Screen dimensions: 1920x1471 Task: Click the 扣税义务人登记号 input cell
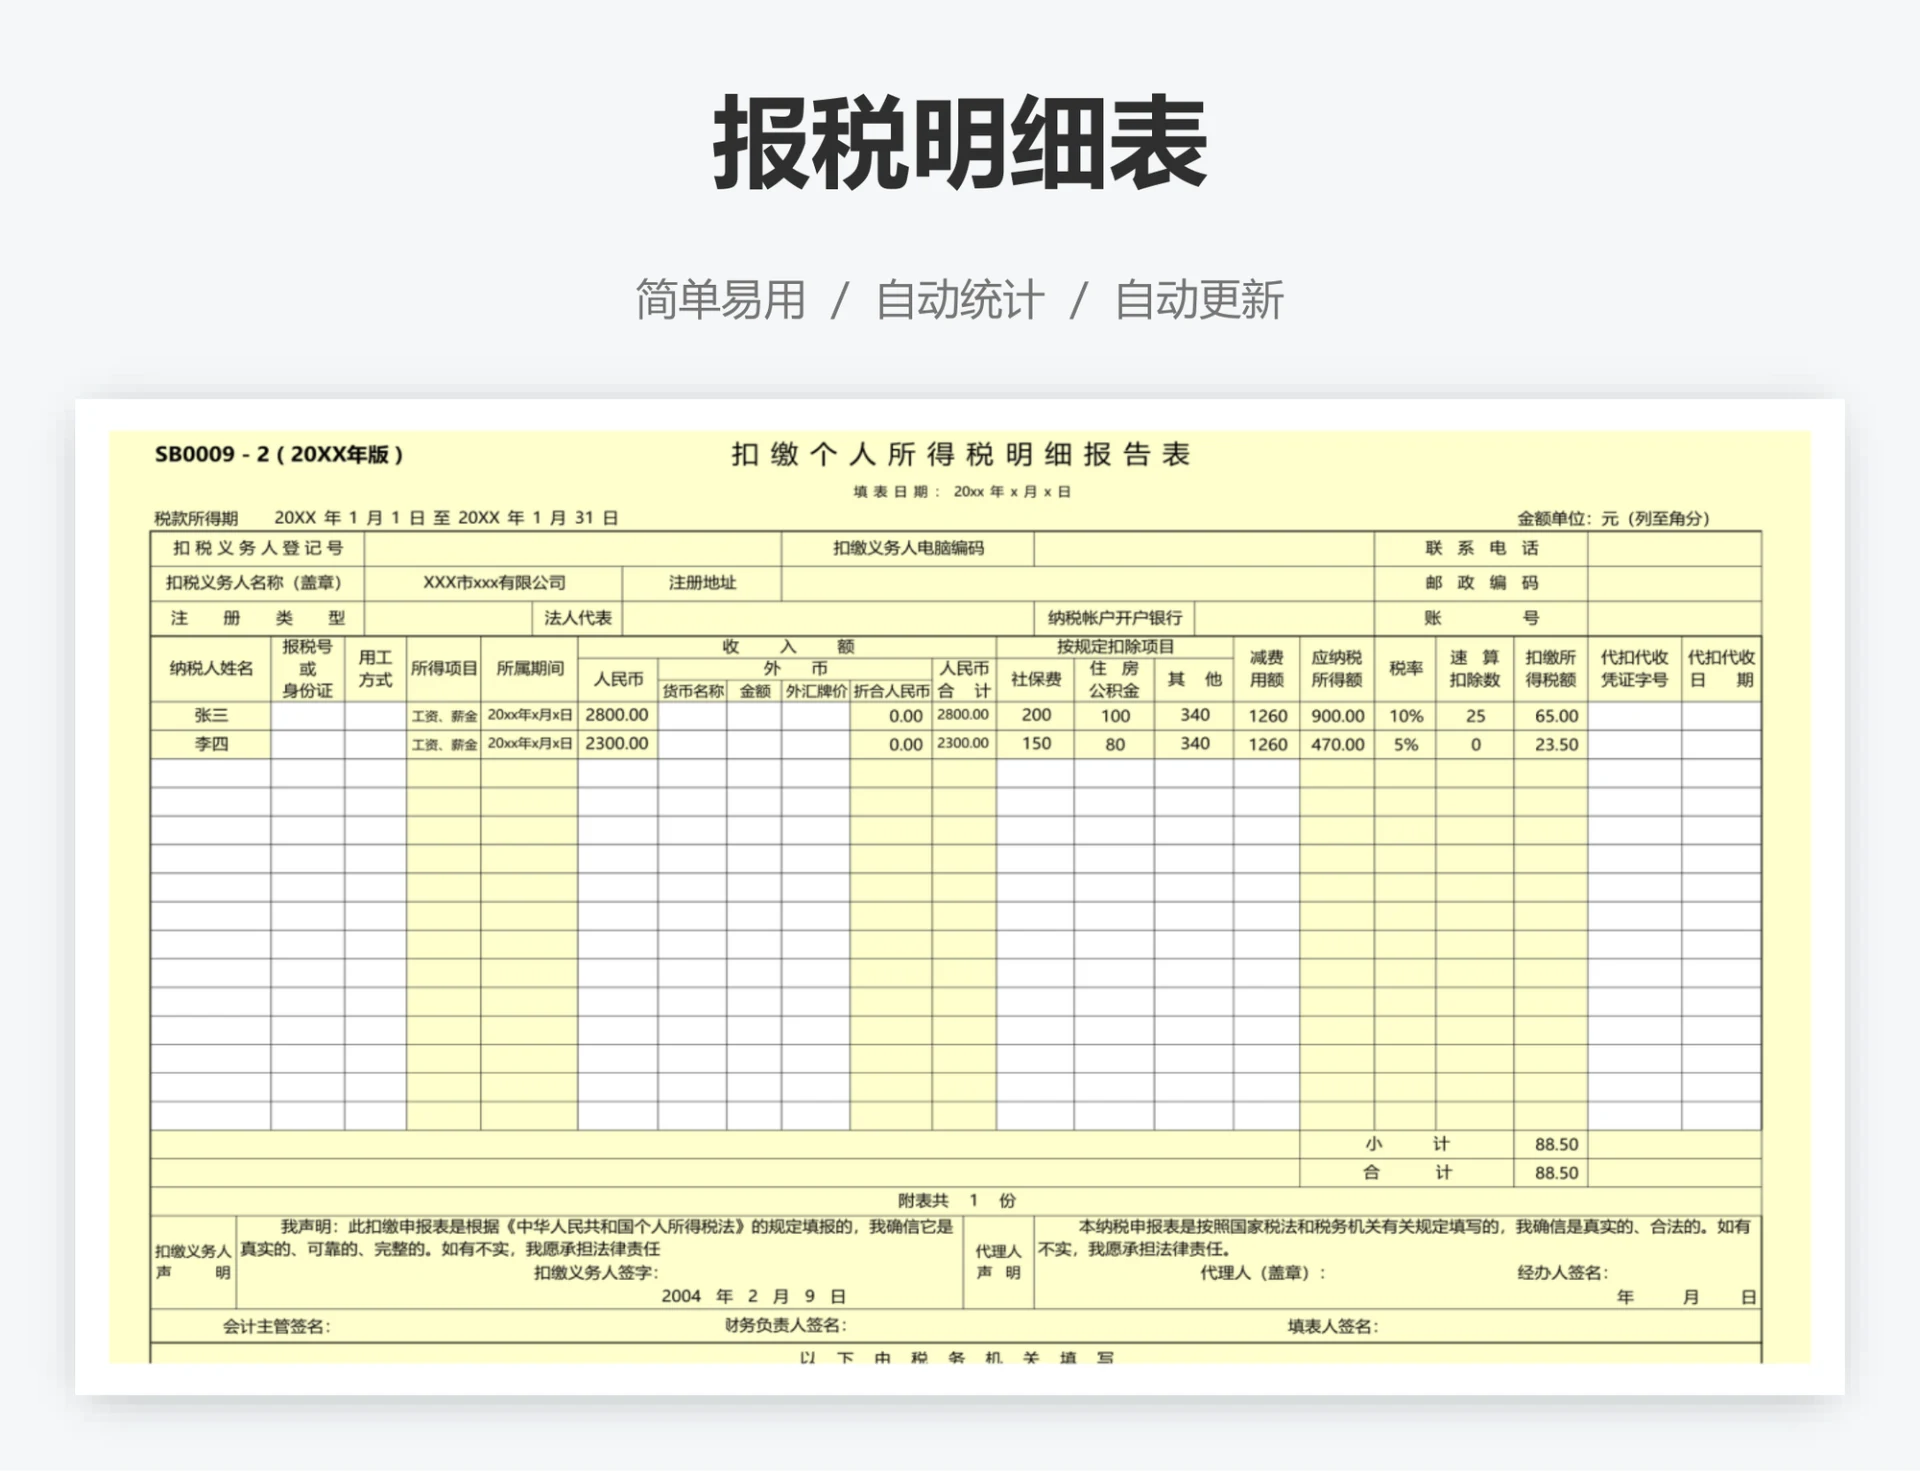[570, 548]
